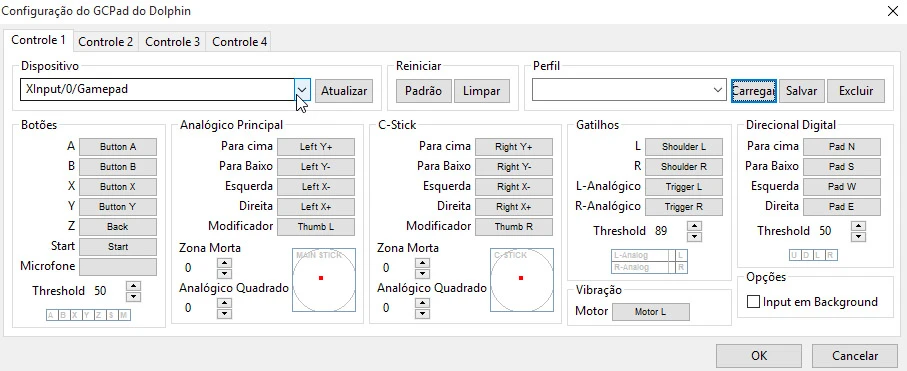Click the Pad S mapping button
Screen dimensions: 907x371
click(842, 167)
